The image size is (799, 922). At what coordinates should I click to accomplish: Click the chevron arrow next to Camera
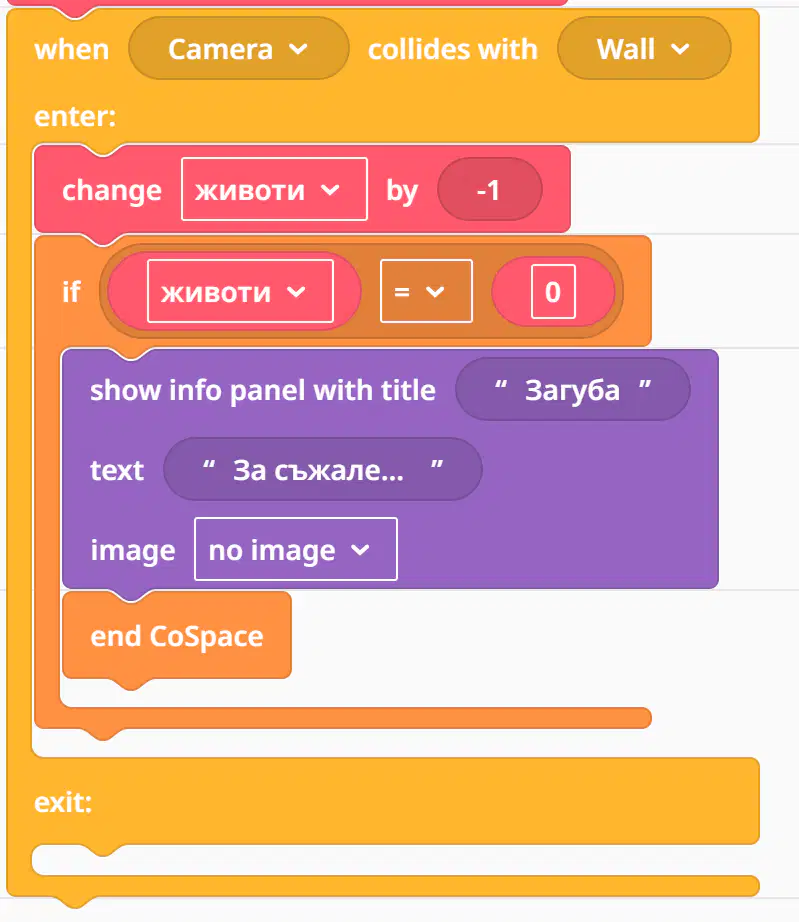[x=299, y=49]
